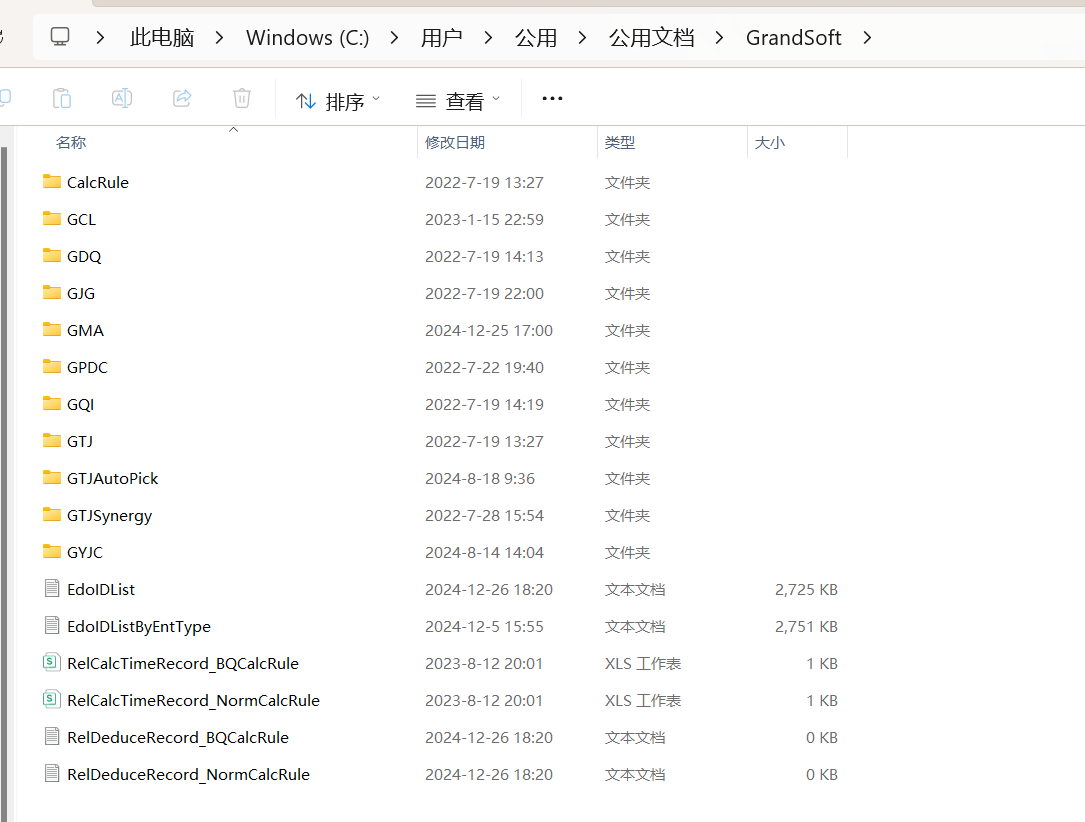Click the date 2023-1-15 22:59
The height and width of the screenshot is (822, 1085).
point(484,219)
